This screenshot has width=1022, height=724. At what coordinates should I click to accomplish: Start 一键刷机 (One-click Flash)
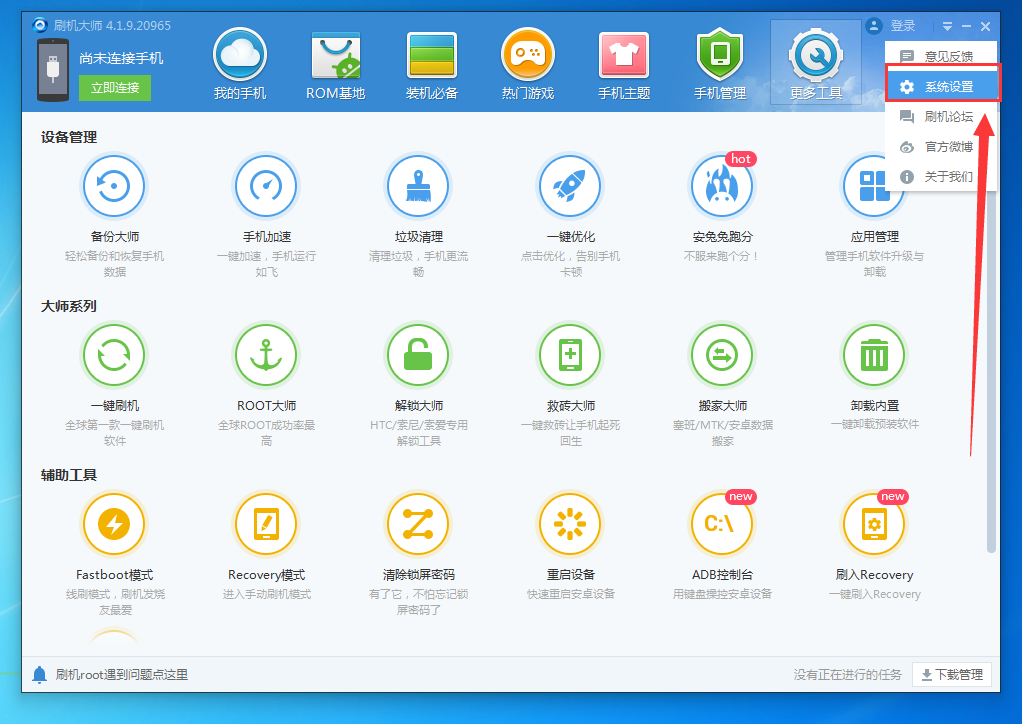click(x=113, y=354)
